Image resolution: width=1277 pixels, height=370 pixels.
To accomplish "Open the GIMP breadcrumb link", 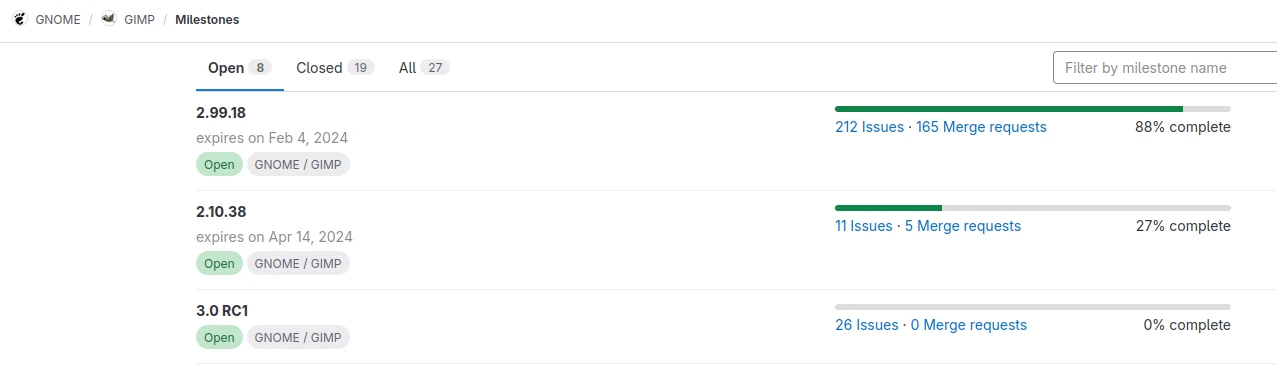I will [139, 19].
